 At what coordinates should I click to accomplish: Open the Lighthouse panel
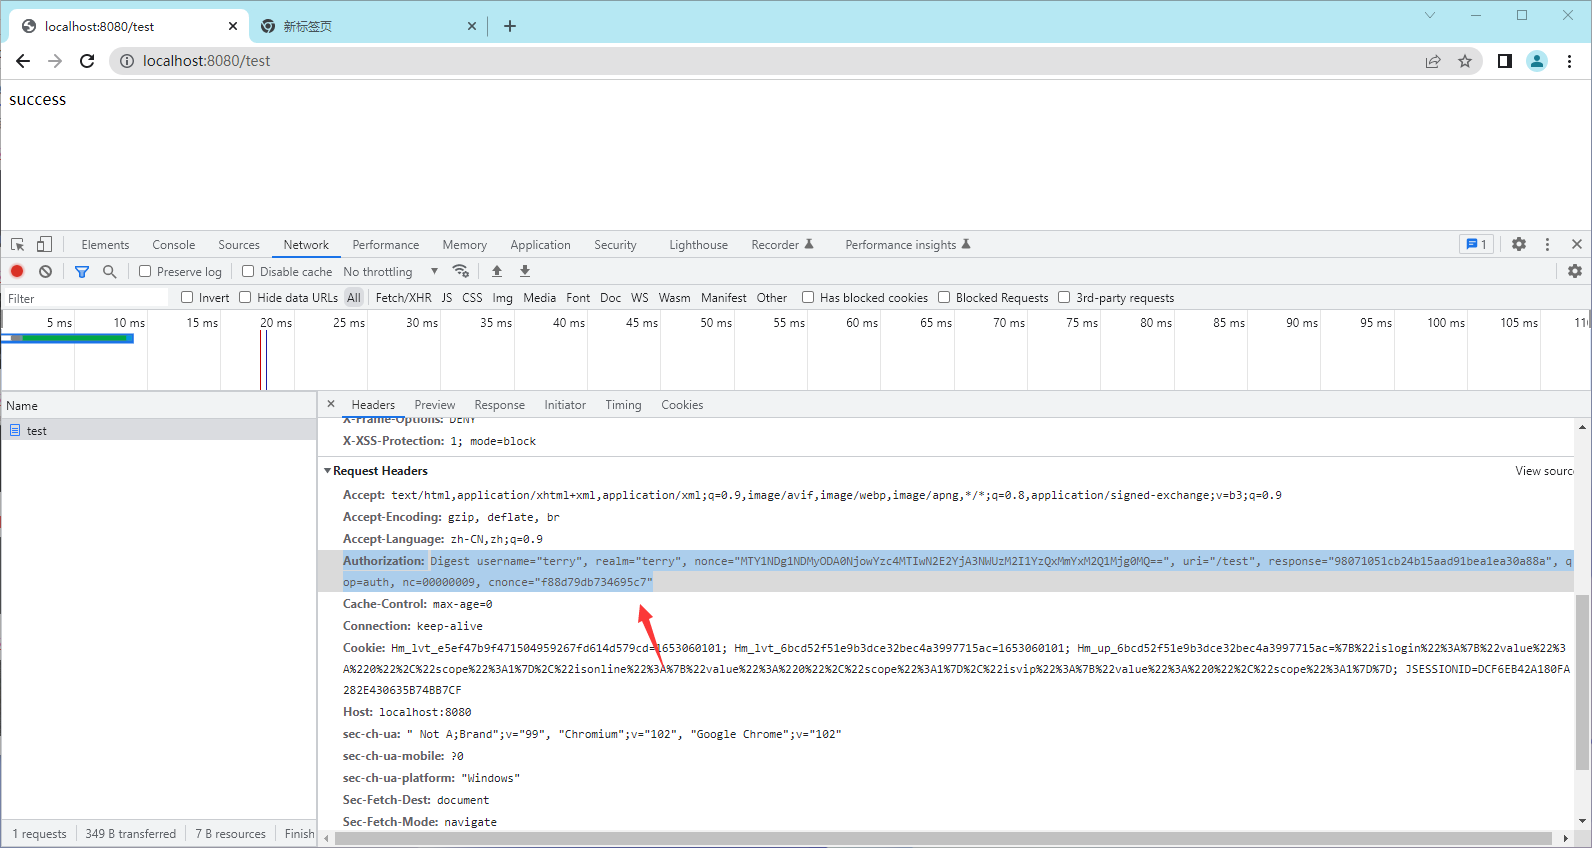coord(698,245)
